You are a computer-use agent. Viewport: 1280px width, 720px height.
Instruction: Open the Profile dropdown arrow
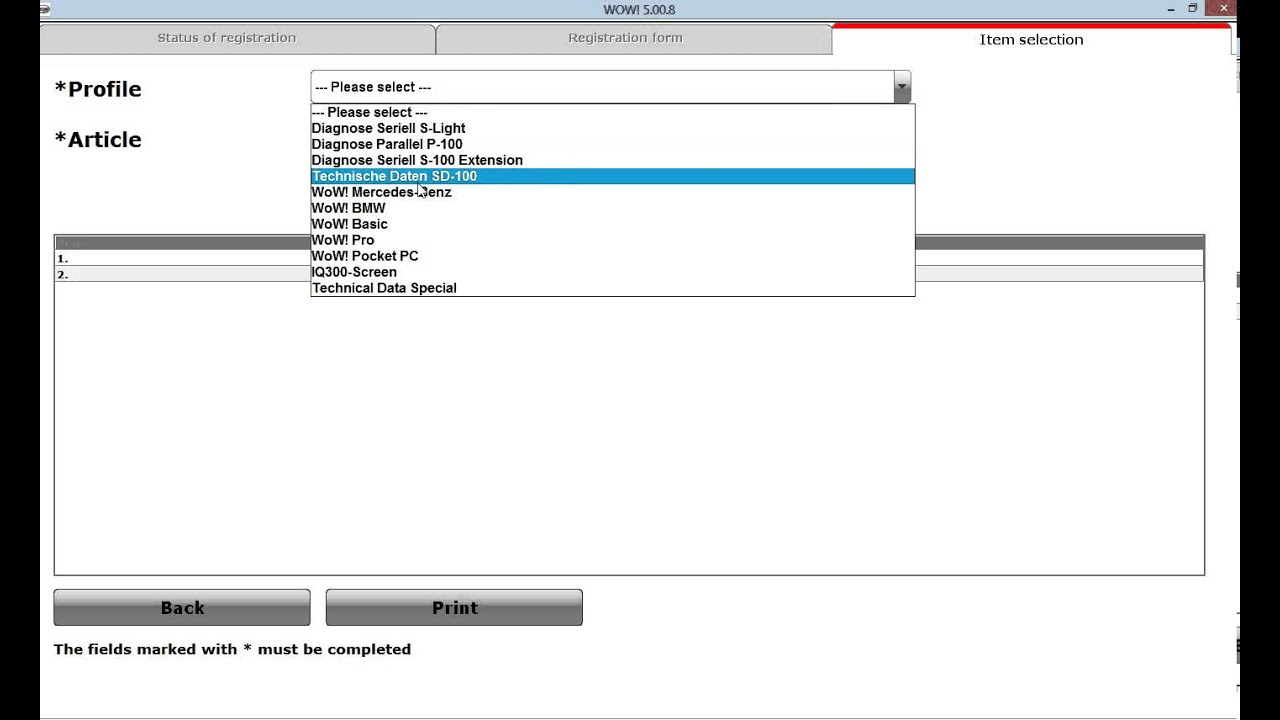(902, 87)
